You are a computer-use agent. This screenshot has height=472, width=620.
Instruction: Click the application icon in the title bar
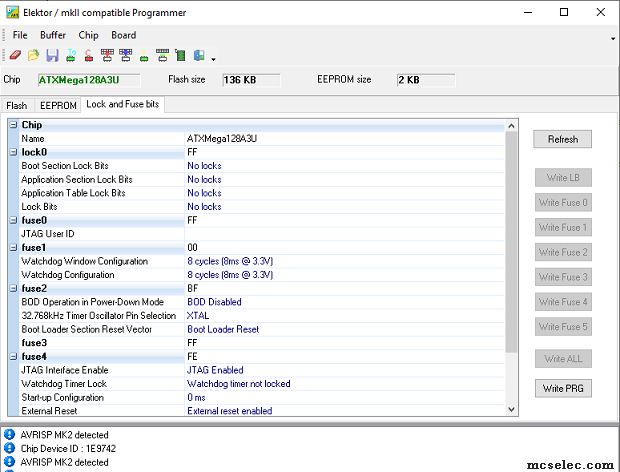[x=12, y=12]
